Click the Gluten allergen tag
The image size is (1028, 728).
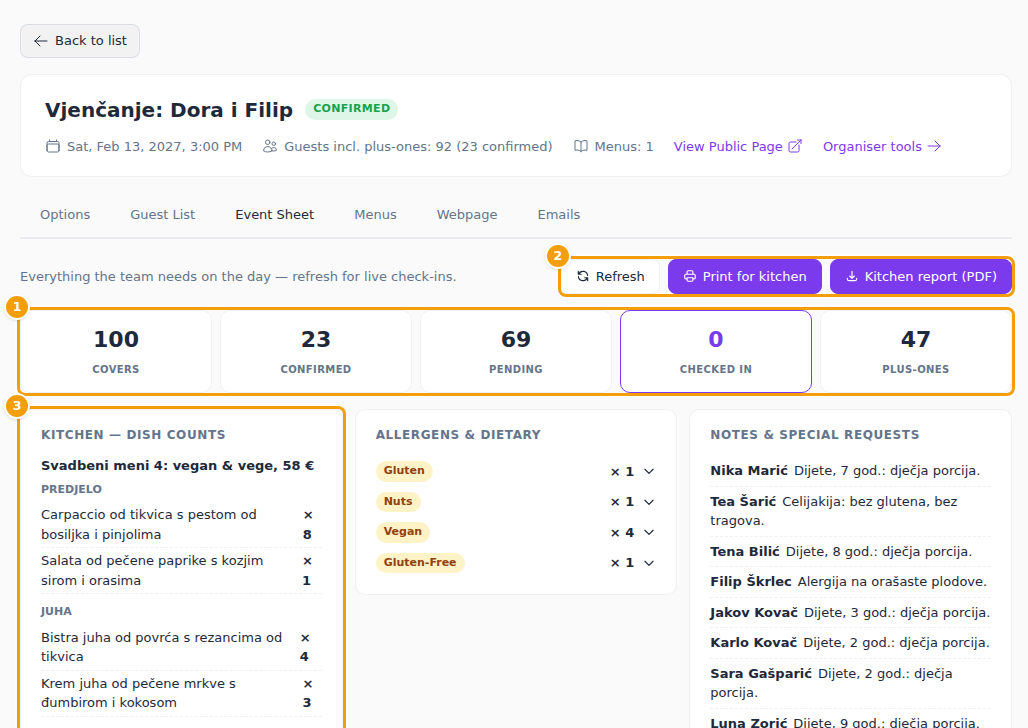click(x=404, y=471)
